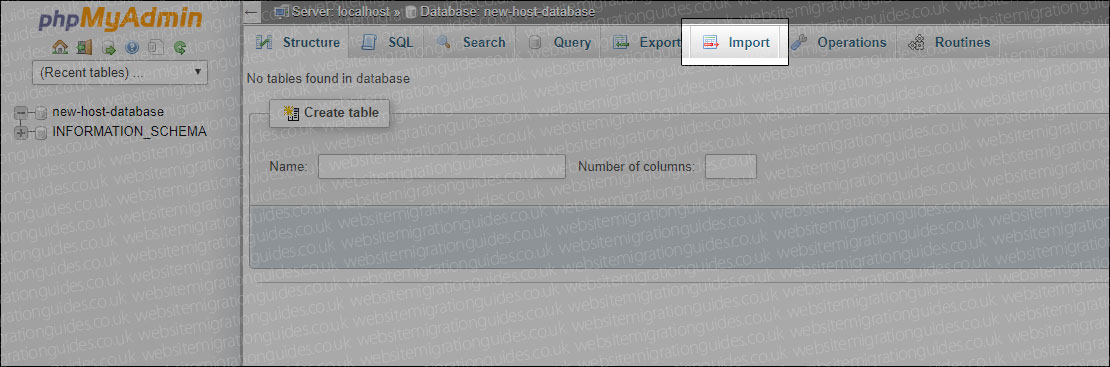
Task: Reload the navigation frame icon
Action: (180, 48)
